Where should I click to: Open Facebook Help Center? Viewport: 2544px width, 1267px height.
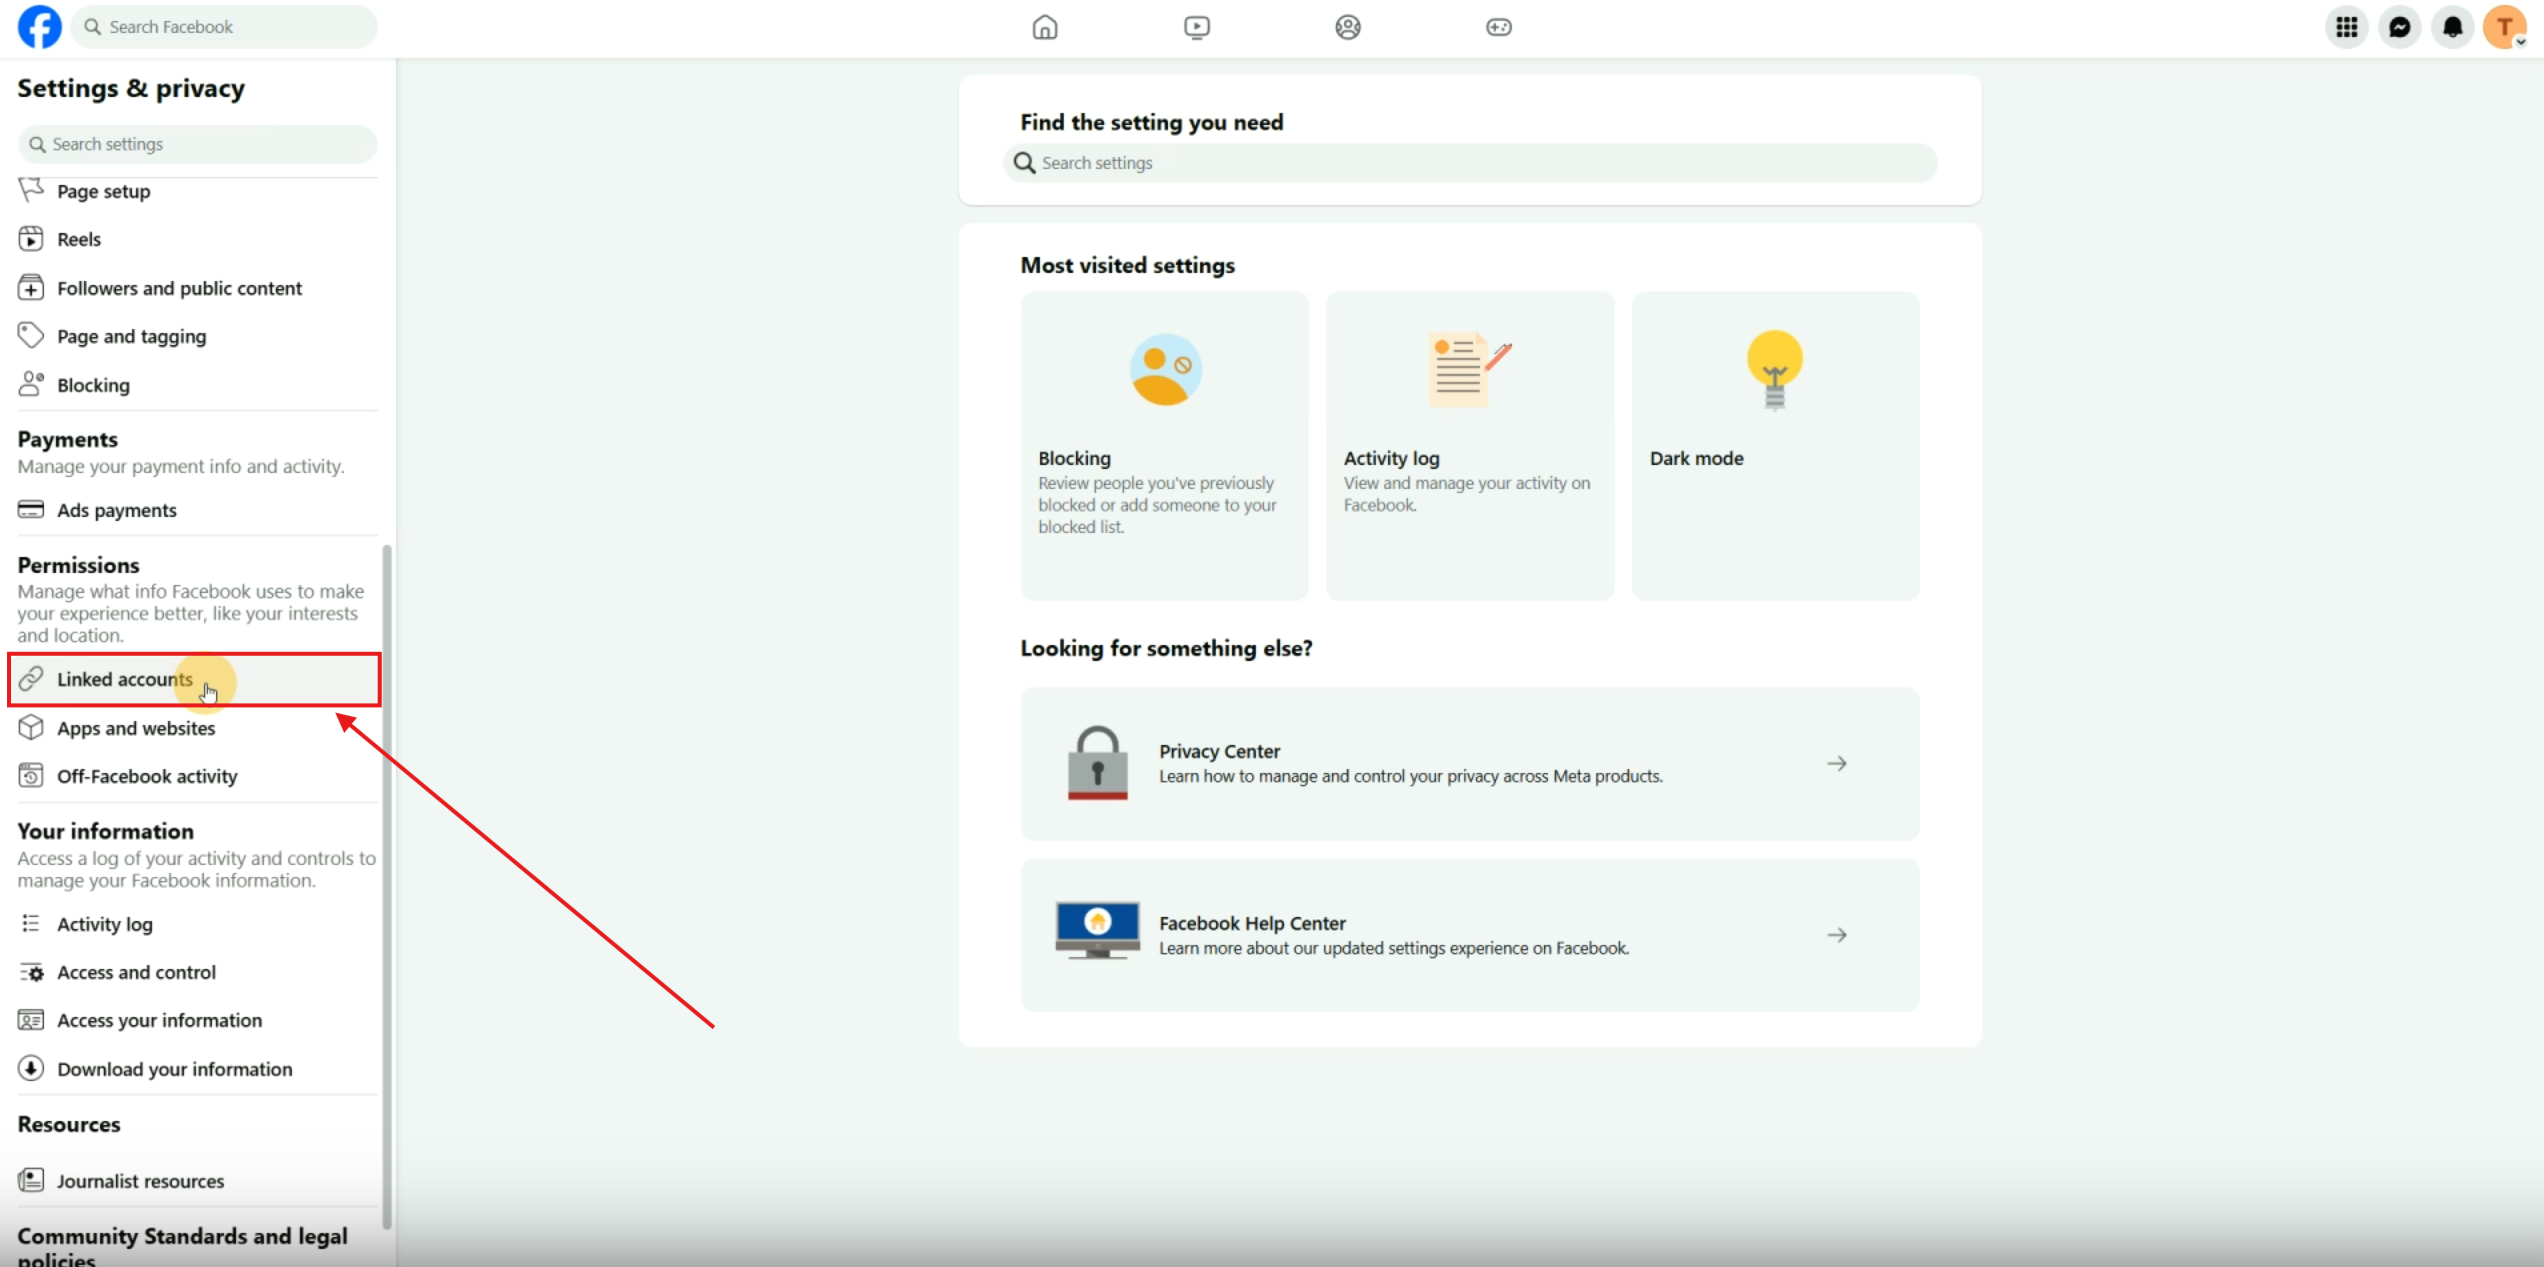pos(1470,935)
